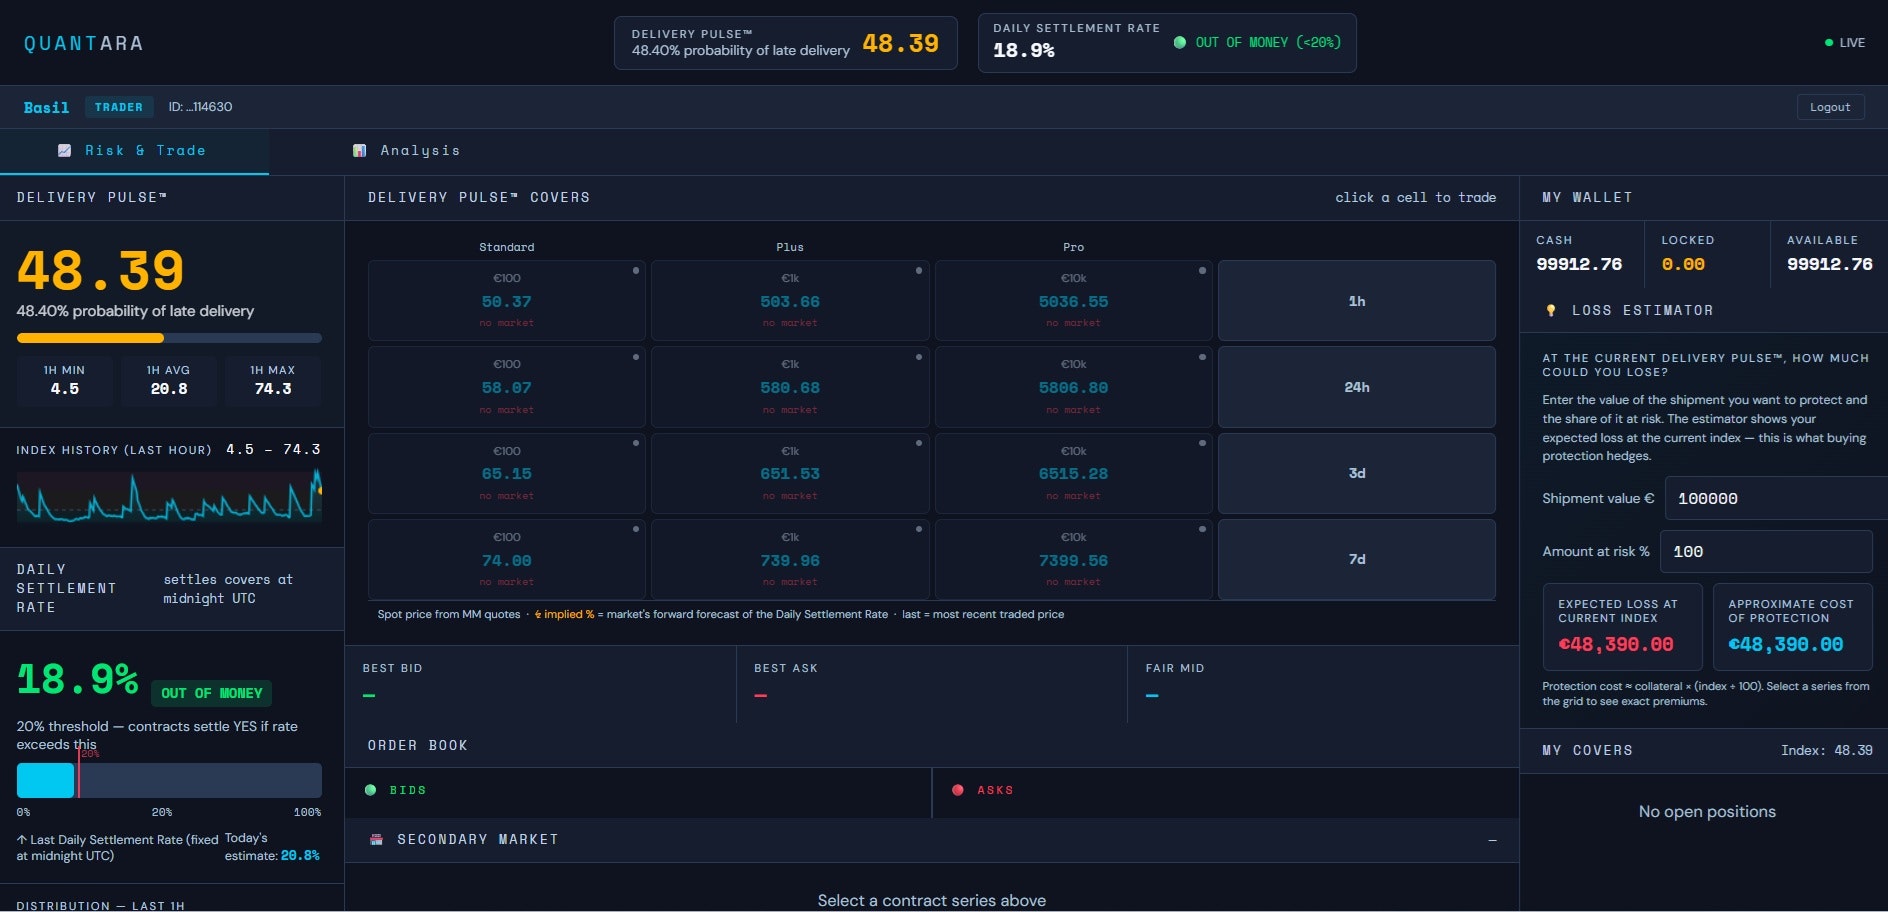
Task: Click the 3d duration row header
Action: tap(1357, 473)
